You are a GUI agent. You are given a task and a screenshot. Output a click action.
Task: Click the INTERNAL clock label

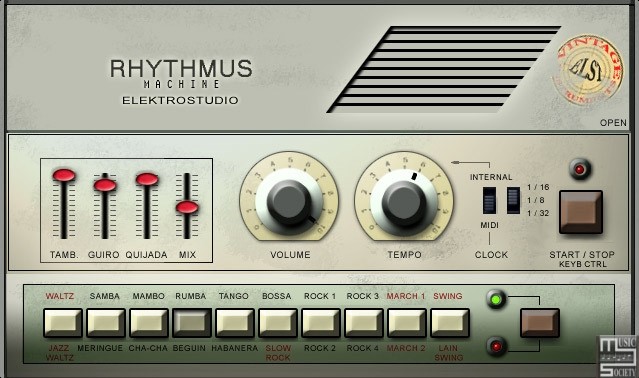(491, 177)
